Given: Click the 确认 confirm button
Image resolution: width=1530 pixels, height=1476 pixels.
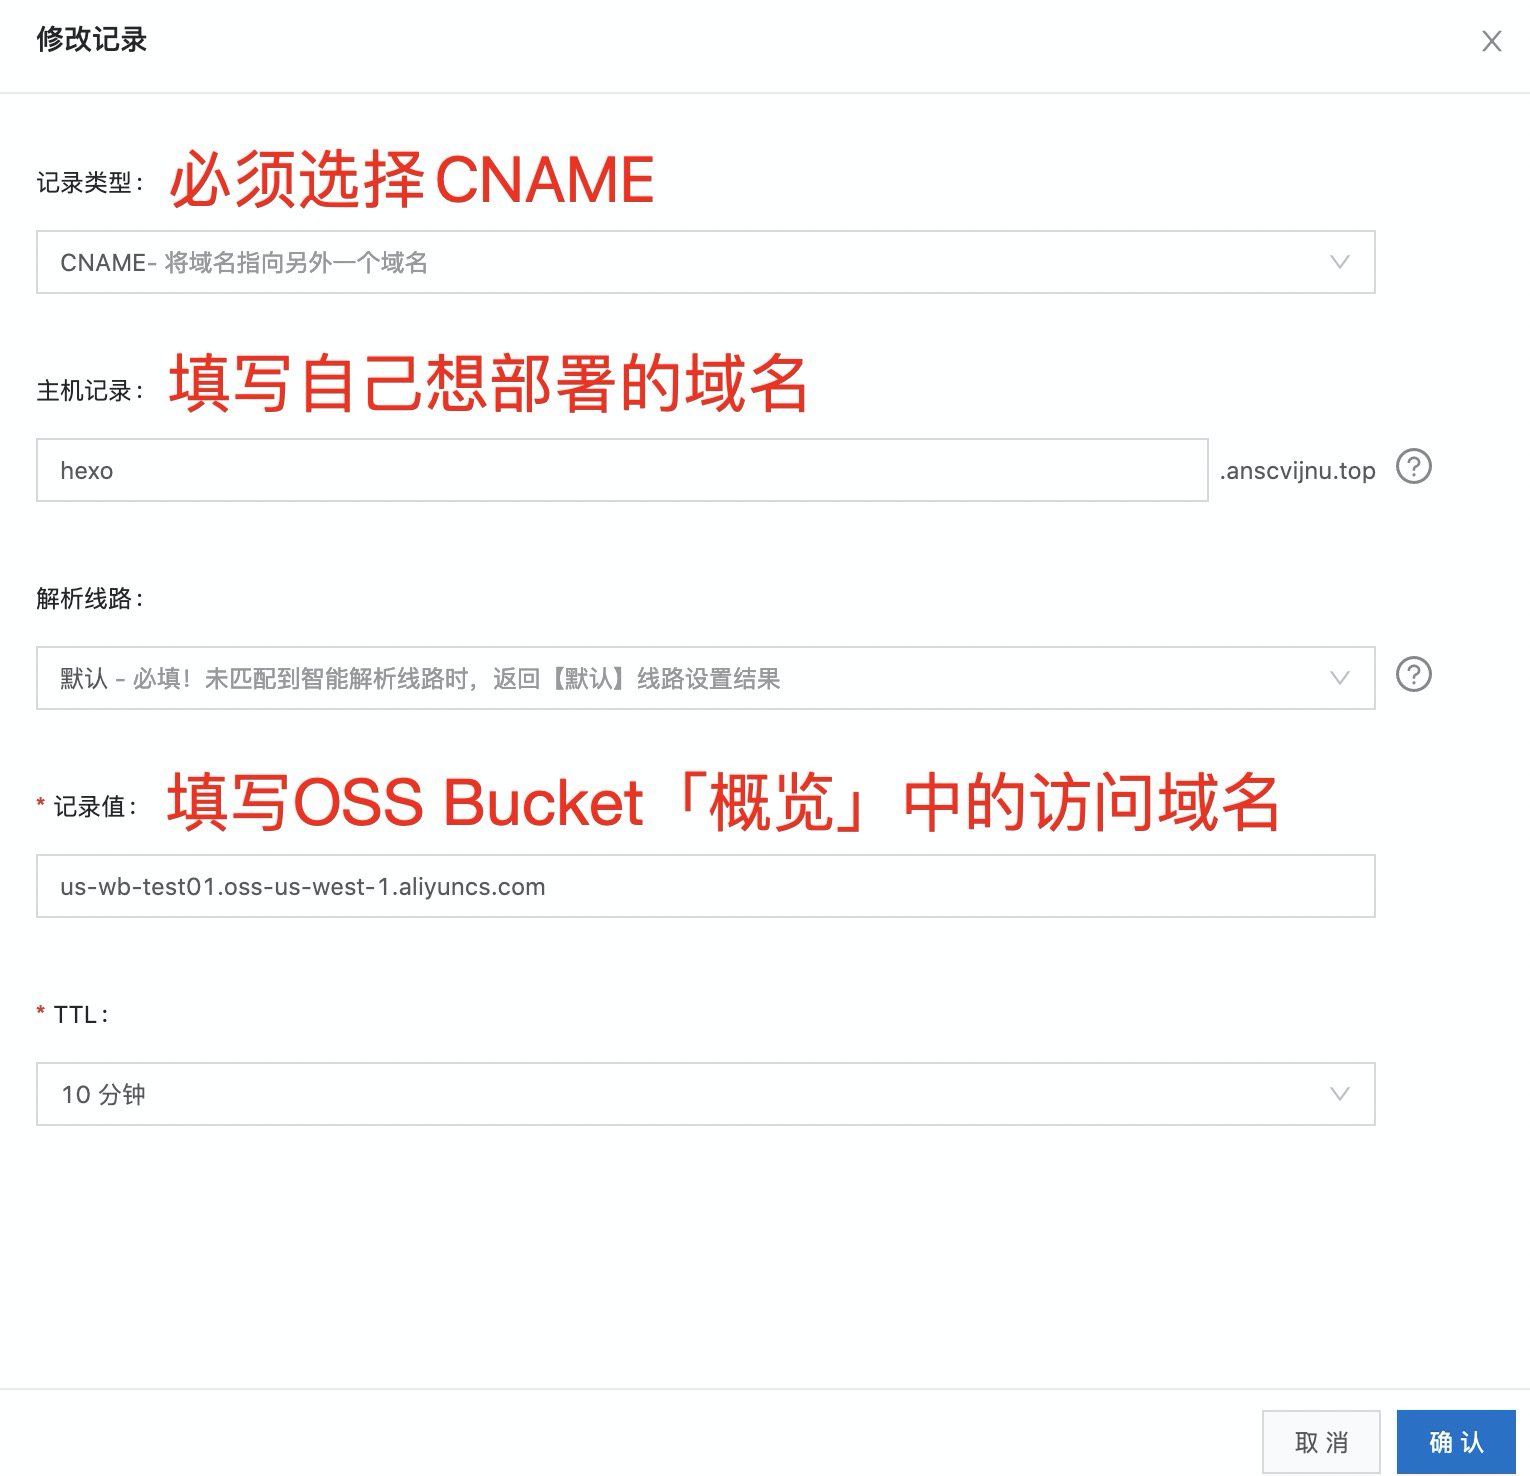Looking at the screenshot, I should pyautogui.click(x=1456, y=1442).
